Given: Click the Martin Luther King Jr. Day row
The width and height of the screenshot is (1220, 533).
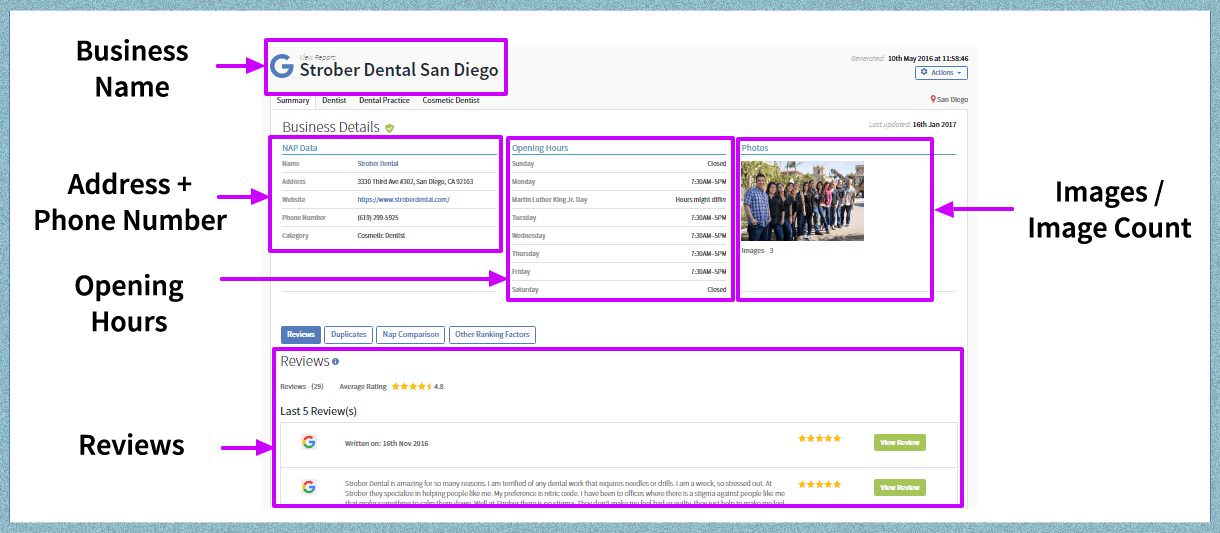Looking at the screenshot, I should point(619,199).
